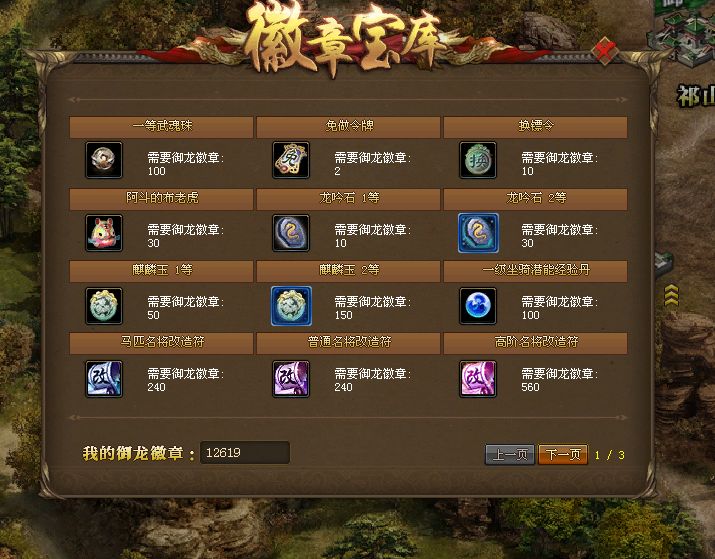Select the purple 普通名将改造符 icon
The width and height of the screenshot is (715, 559).
(x=291, y=379)
